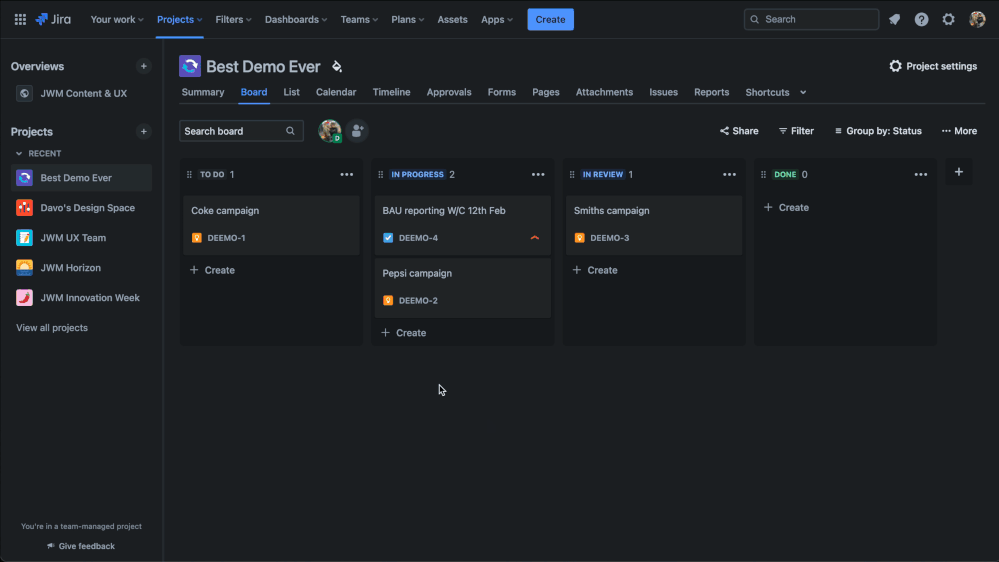999x562 pixels.
Task: Open the Group by: Status dropdown
Action: (878, 131)
